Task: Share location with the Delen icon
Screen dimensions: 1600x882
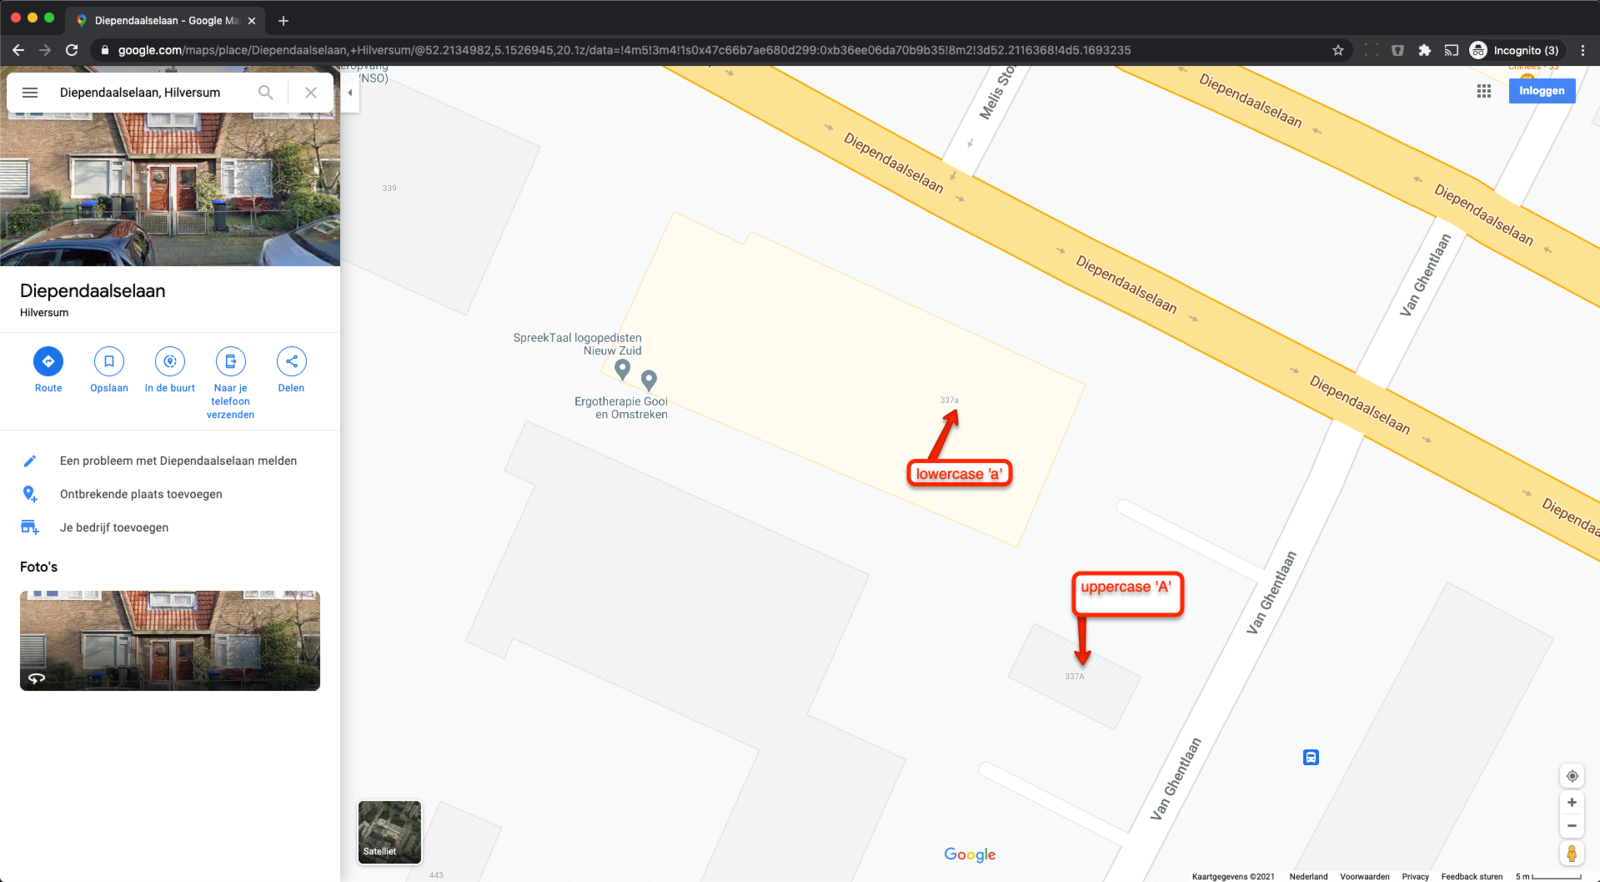Action: tap(291, 361)
